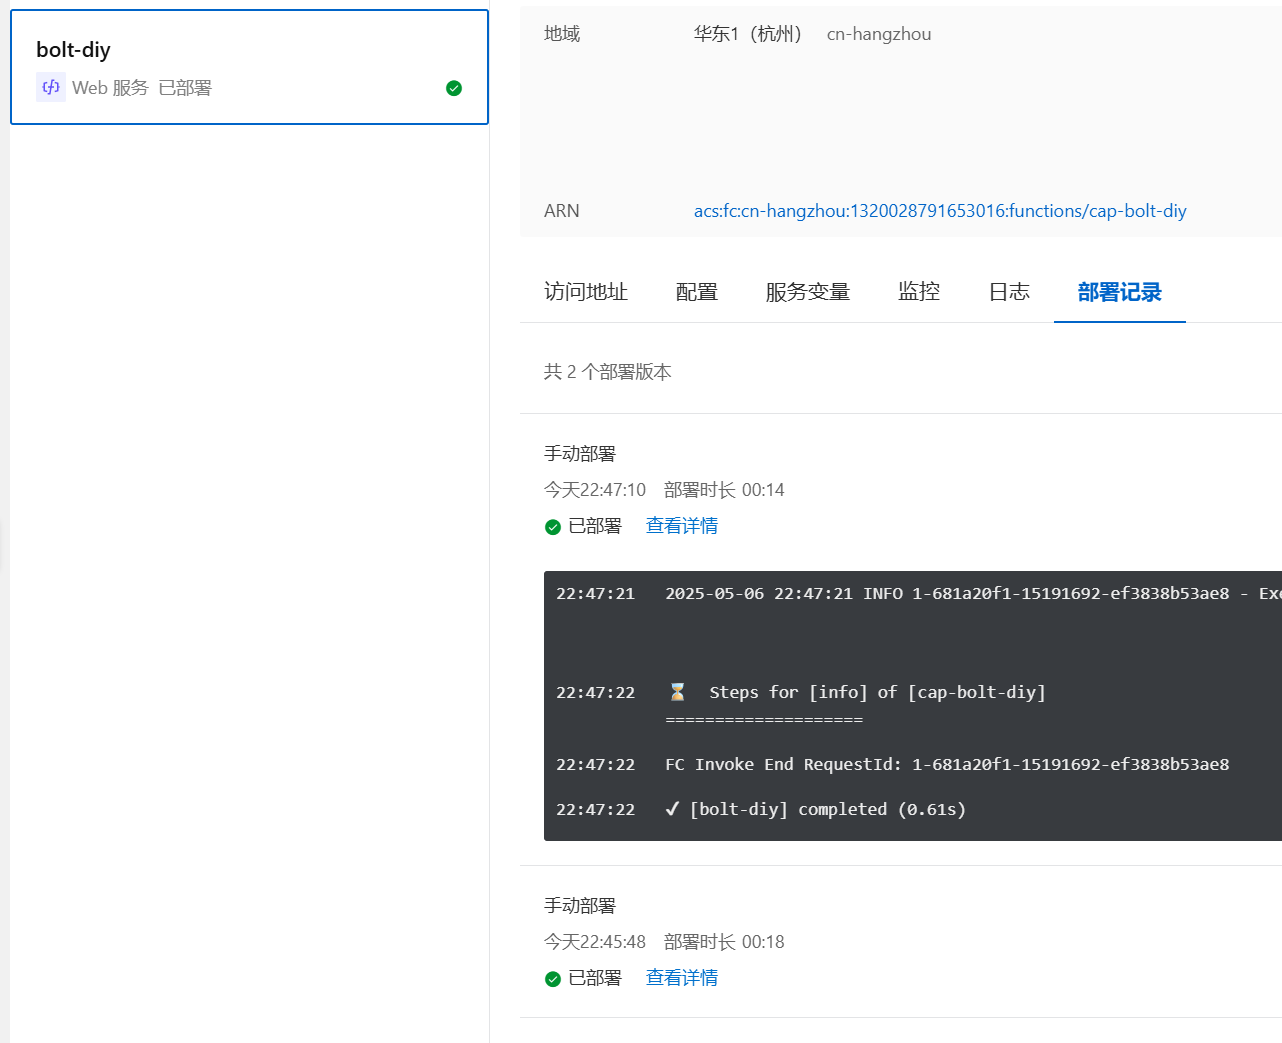The height and width of the screenshot is (1043, 1282).
Task: Switch to the 访问地址 tab
Action: tap(585, 292)
